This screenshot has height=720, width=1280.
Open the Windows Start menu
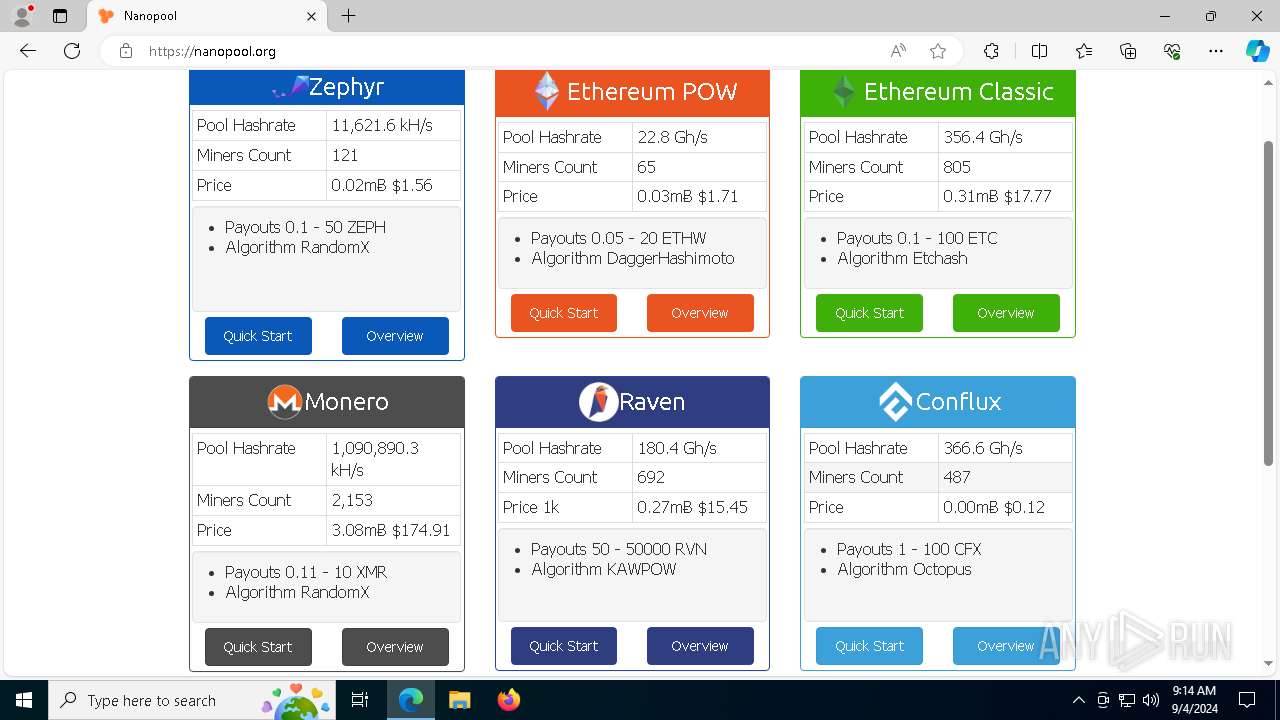pyautogui.click(x=24, y=700)
